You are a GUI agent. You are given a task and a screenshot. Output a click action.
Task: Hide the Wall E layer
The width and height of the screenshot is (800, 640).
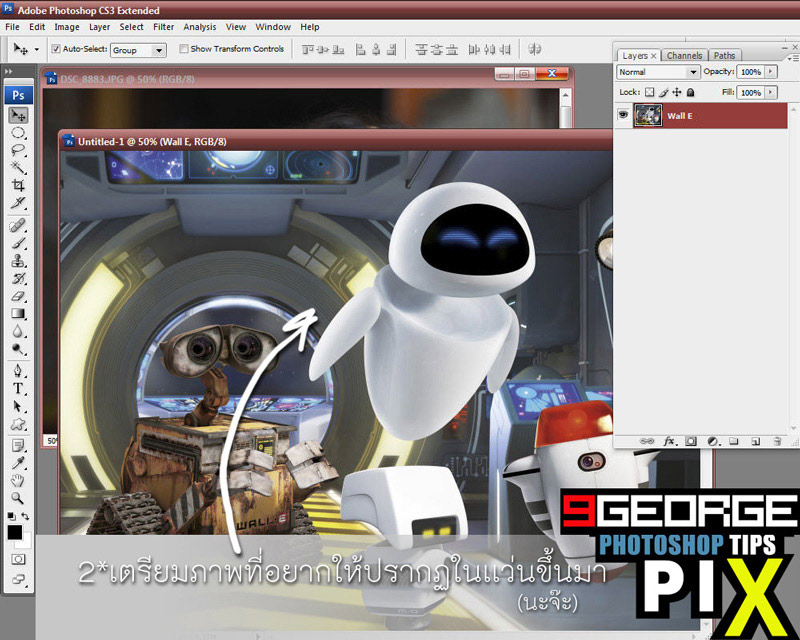click(x=623, y=115)
